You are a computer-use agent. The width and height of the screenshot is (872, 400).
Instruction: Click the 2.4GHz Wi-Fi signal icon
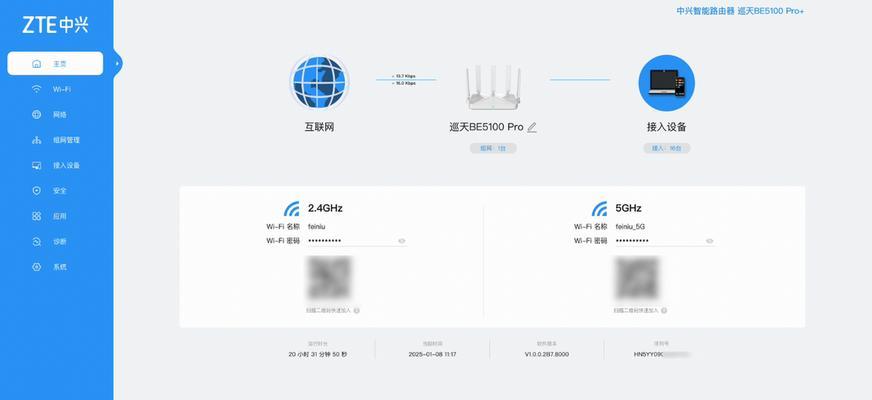coord(292,209)
